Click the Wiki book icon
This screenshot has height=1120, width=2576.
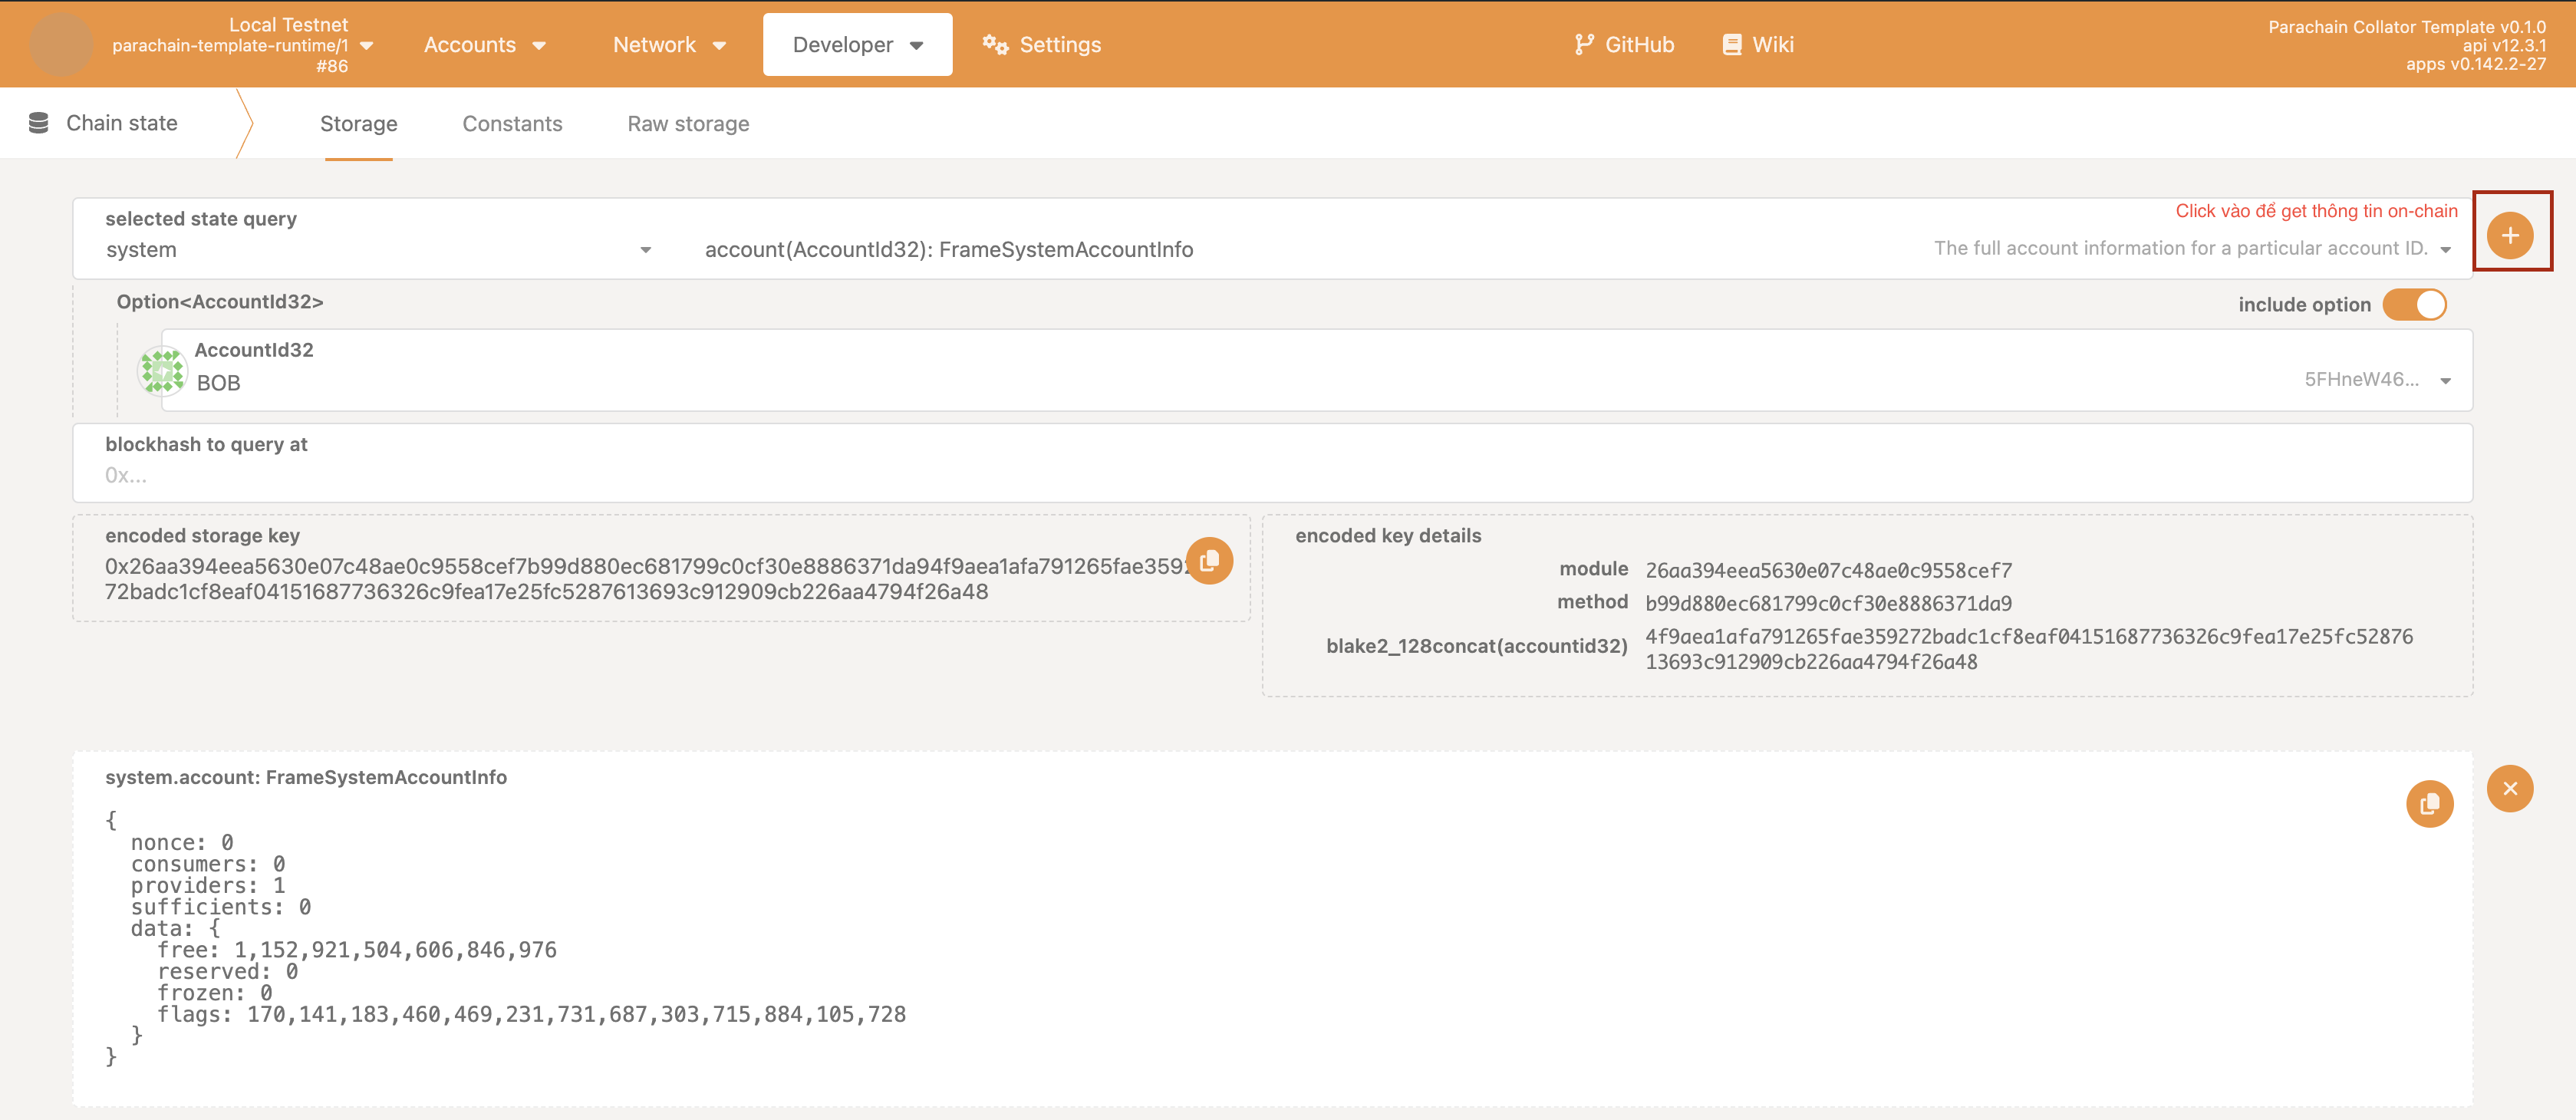coord(1732,45)
